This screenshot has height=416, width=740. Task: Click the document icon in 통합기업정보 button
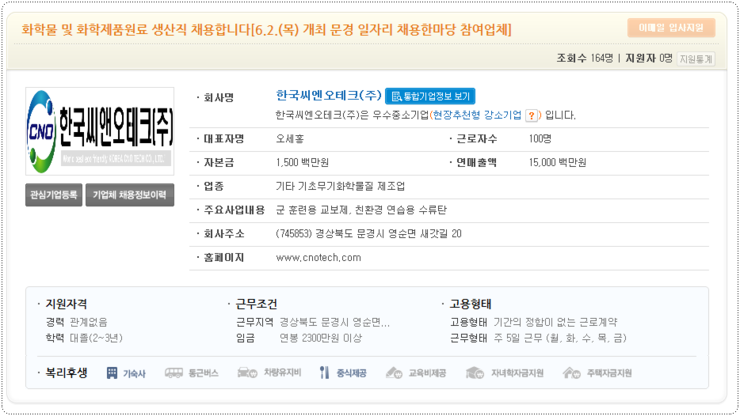396,96
